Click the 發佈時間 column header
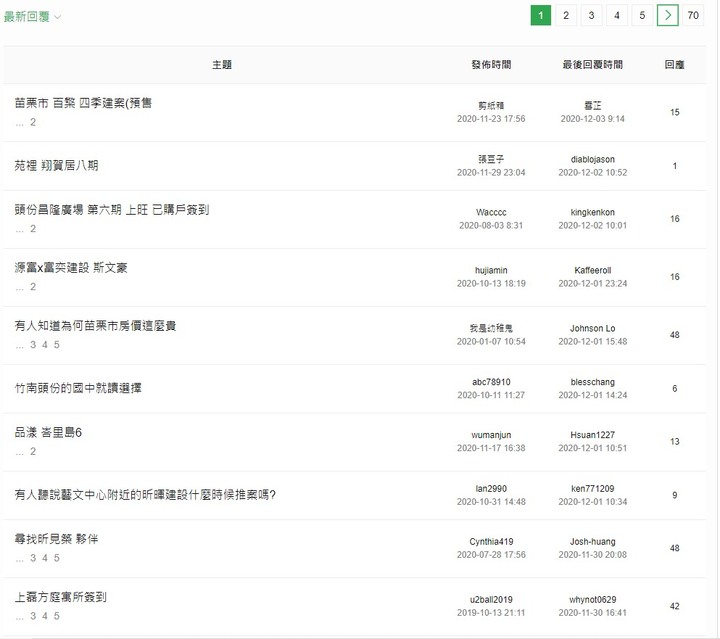This screenshot has width=720, height=639. [491, 65]
